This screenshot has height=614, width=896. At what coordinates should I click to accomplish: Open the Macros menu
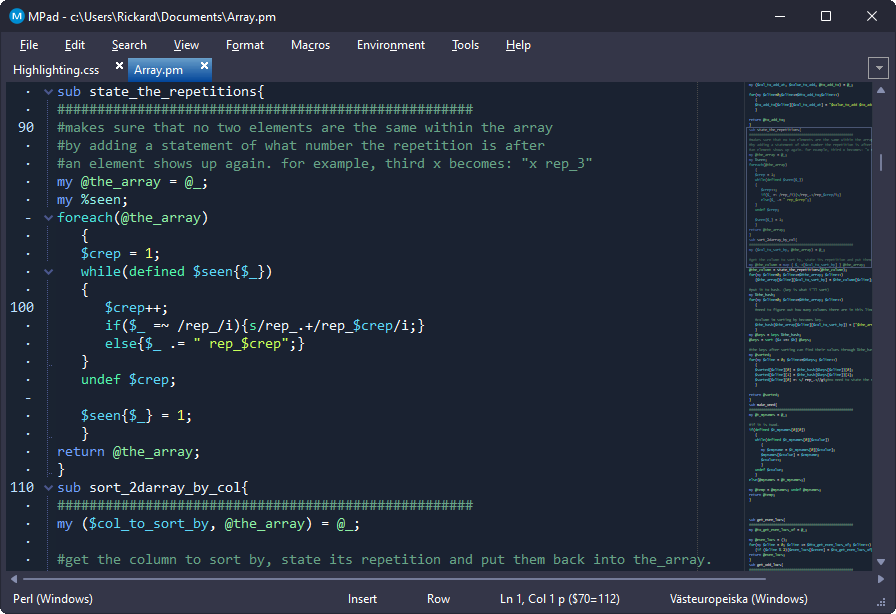pyautogui.click(x=310, y=45)
